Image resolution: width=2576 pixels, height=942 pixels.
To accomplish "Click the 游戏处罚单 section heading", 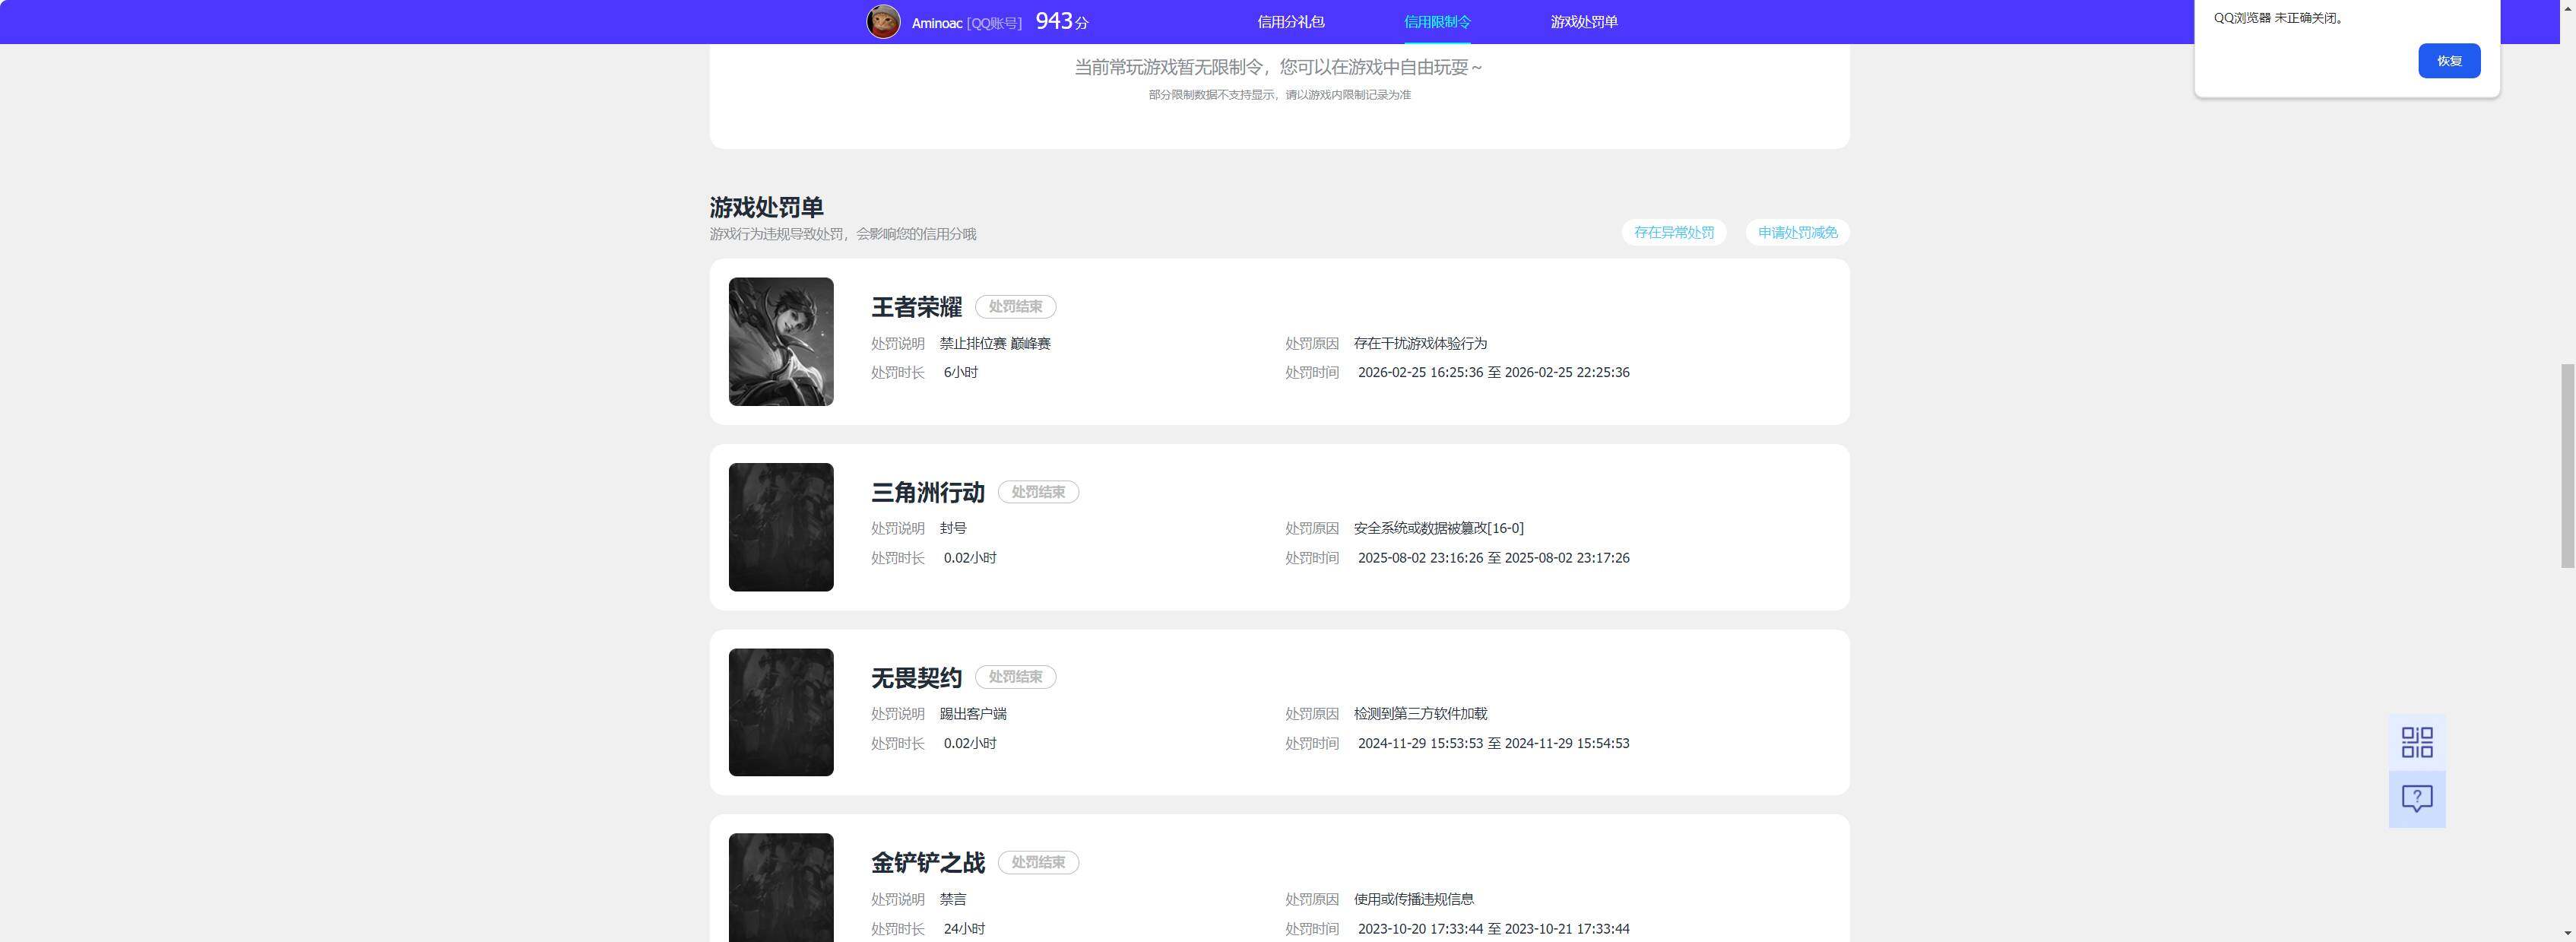I will click(x=766, y=207).
